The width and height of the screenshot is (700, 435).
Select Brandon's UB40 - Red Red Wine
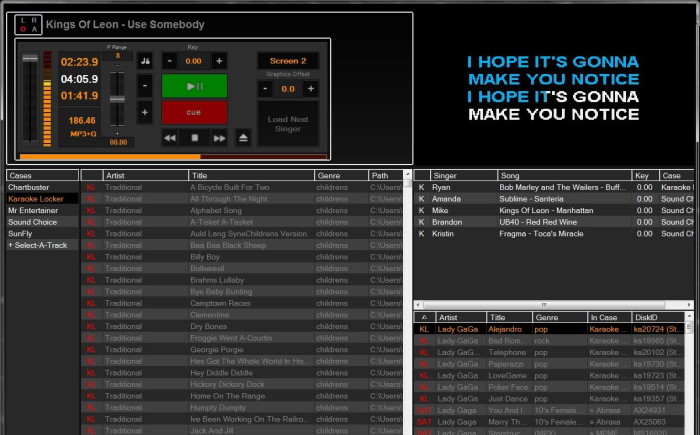554,222
